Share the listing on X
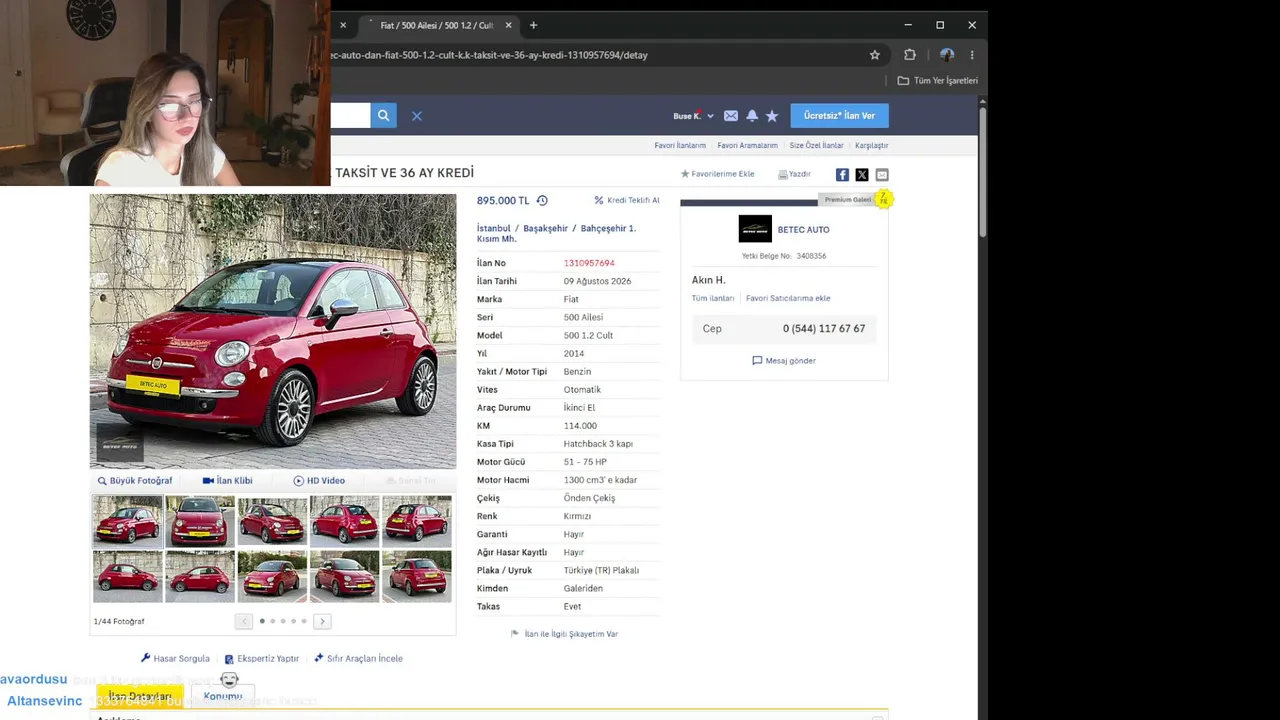1280x720 pixels. (862, 175)
